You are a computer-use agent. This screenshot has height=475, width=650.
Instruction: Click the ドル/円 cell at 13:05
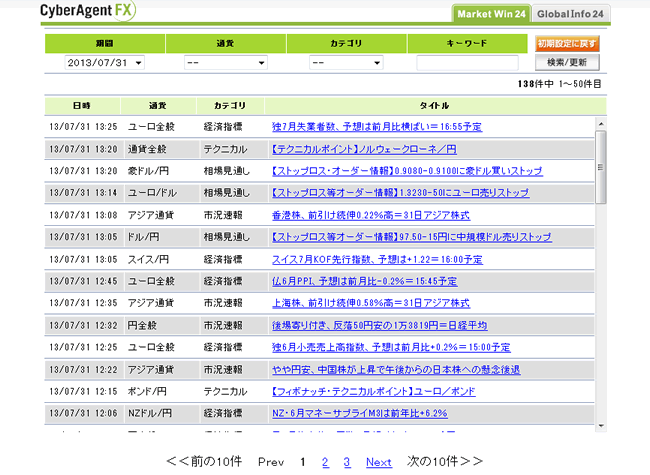(143, 237)
